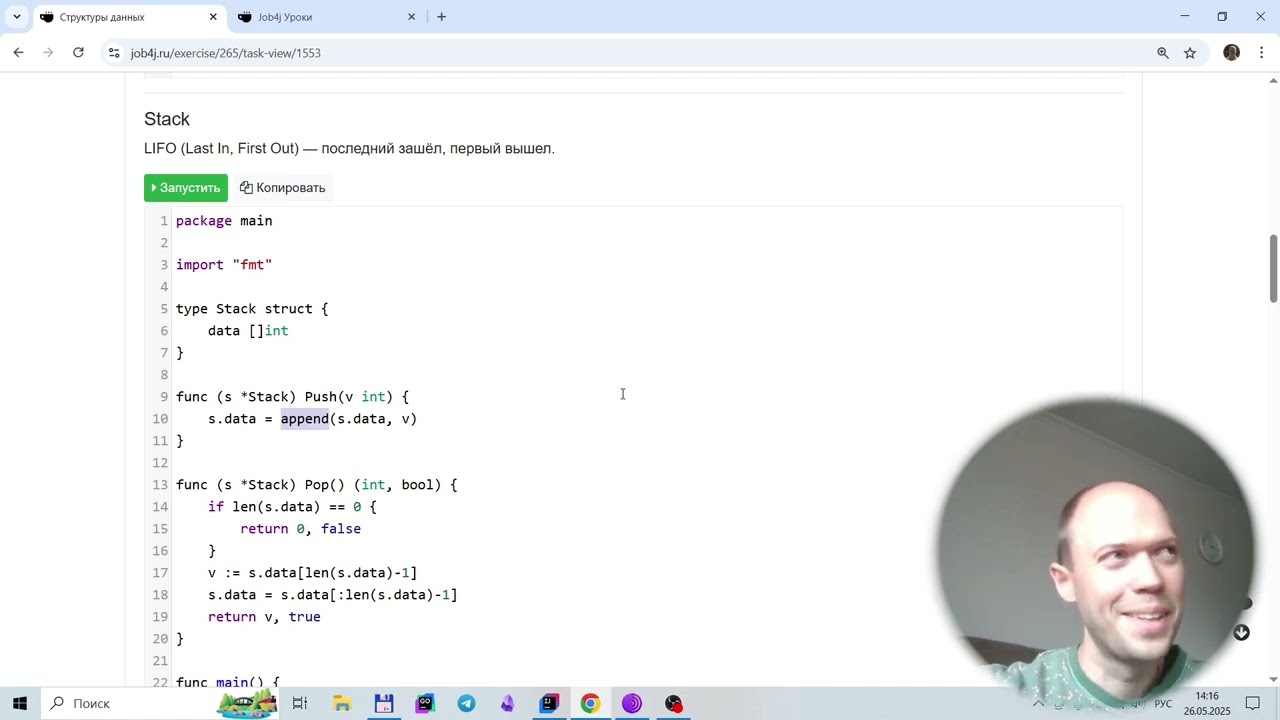Close the Структуры данных tab

pyautogui.click(x=213, y=17)
